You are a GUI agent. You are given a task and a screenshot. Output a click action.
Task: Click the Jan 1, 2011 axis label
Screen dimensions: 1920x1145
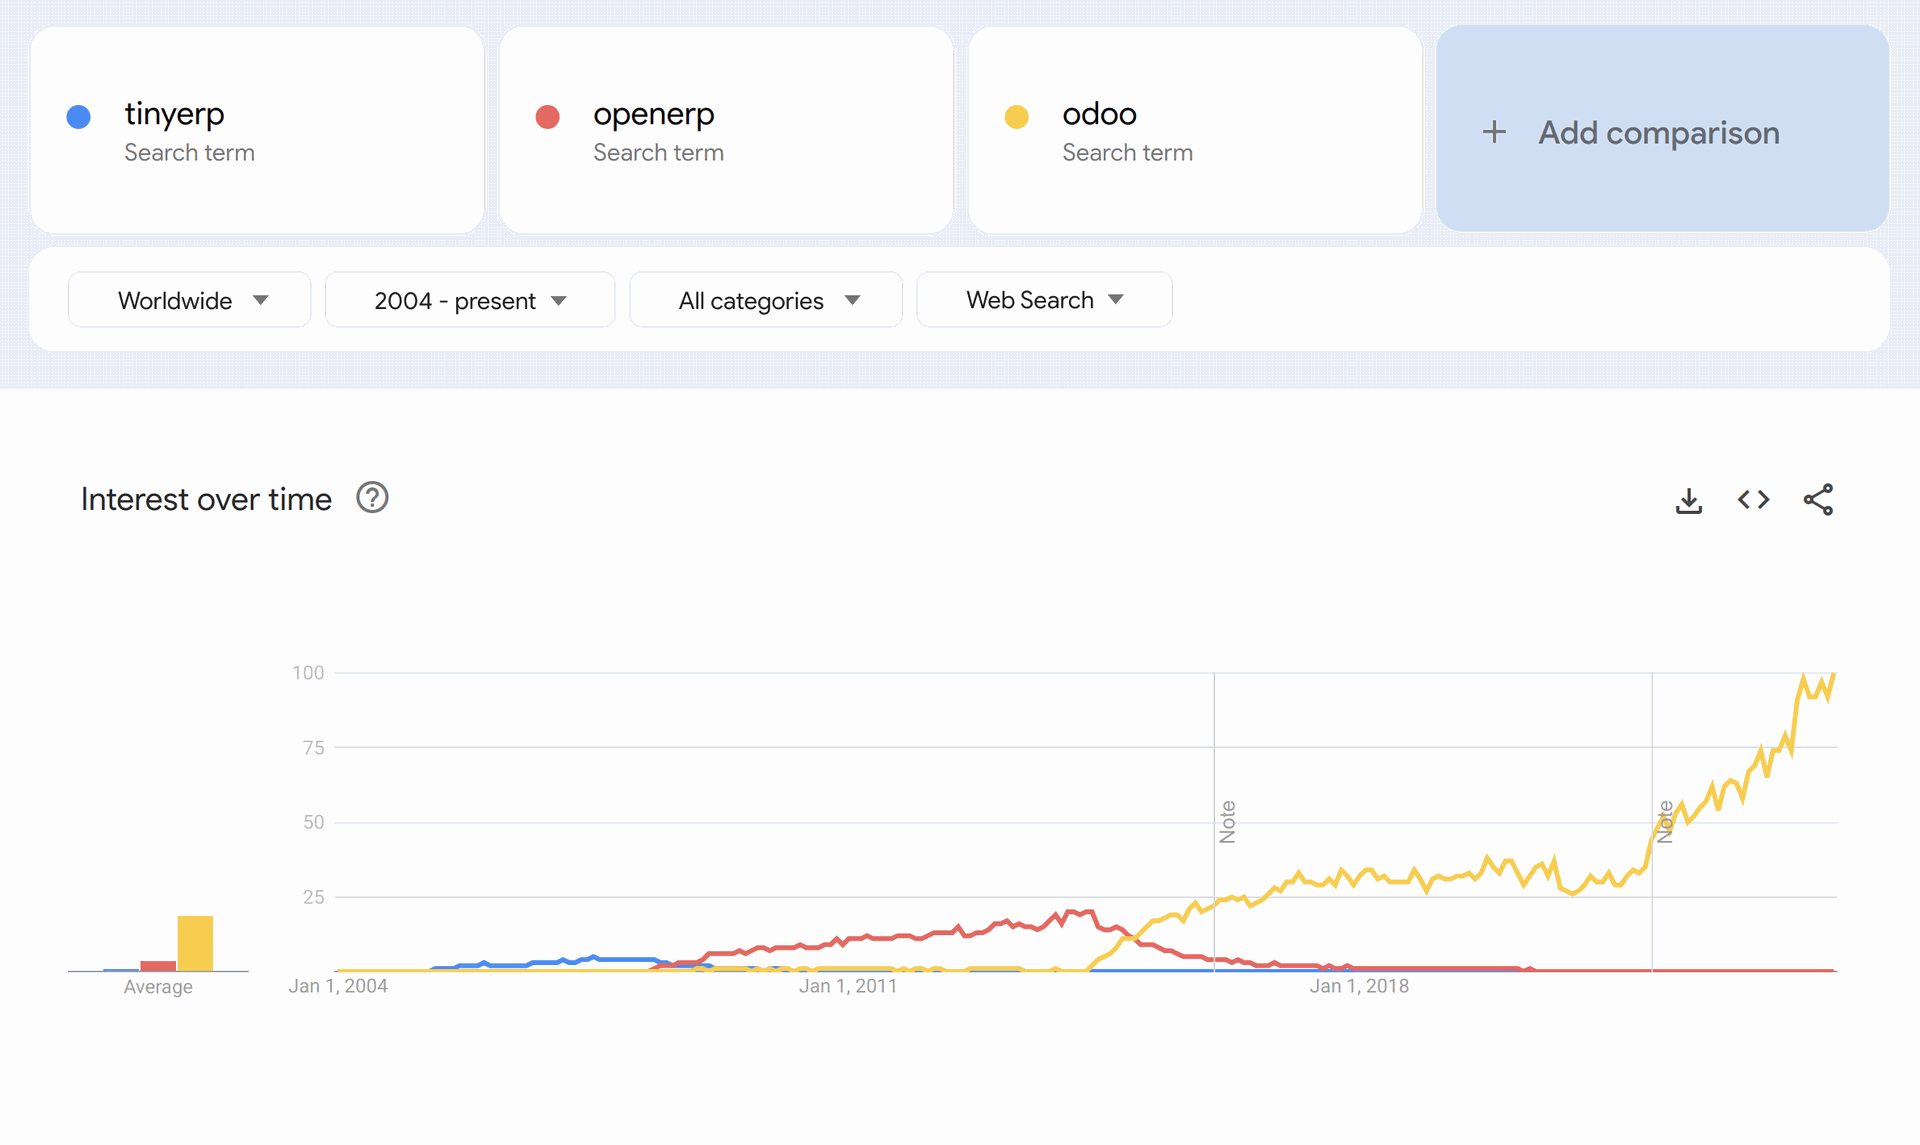click(x=848, y=986)
